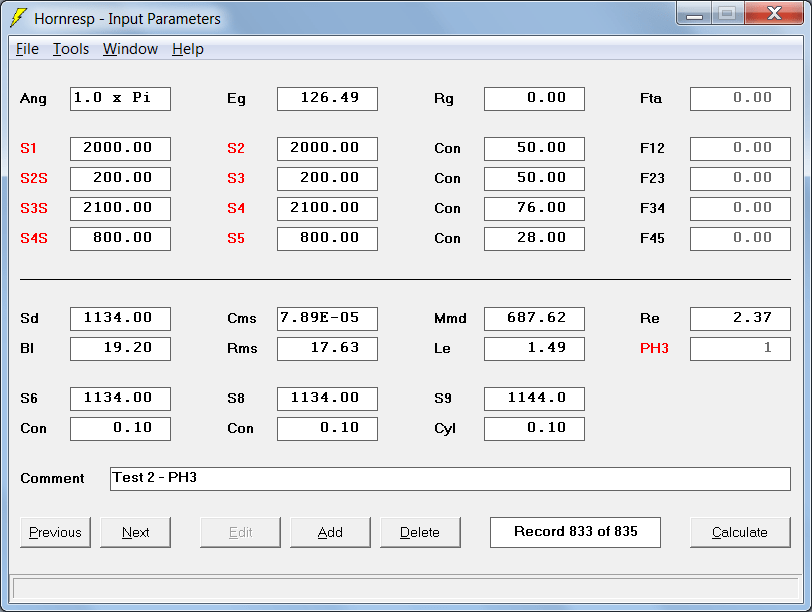The height and width of the screenshot is (612, 812).
Task: Click the S2S field with 200.00
Action: tap(120, 179)
